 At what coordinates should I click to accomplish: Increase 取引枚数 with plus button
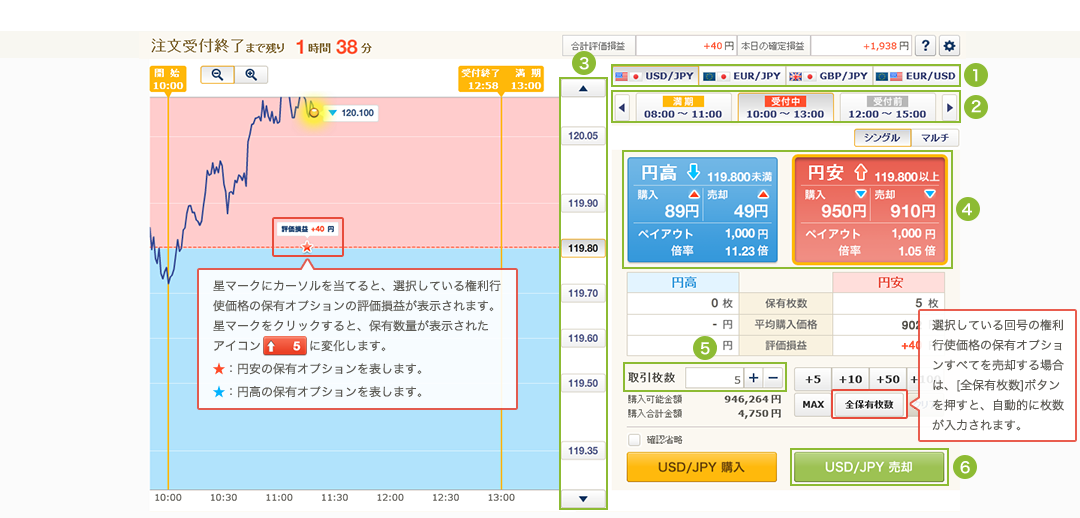(x=753, y=378)
